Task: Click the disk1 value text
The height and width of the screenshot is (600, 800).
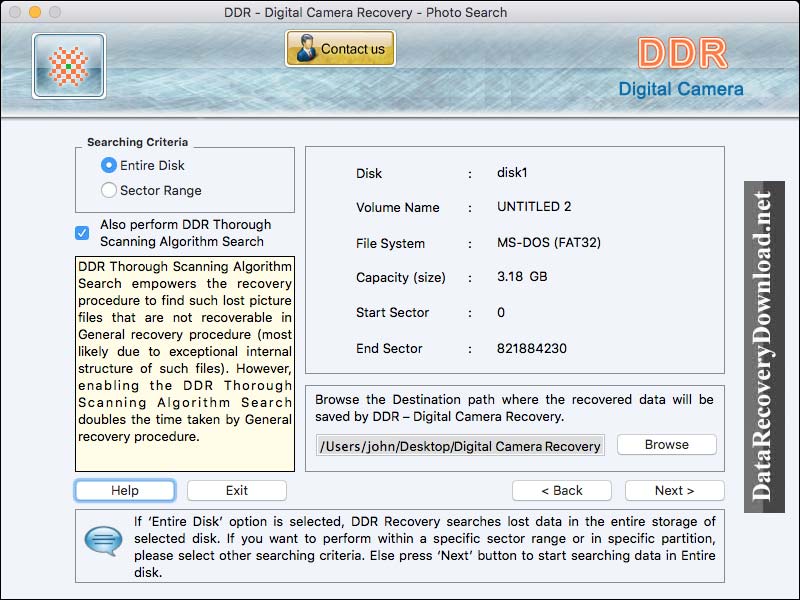Action: [512, 172]
